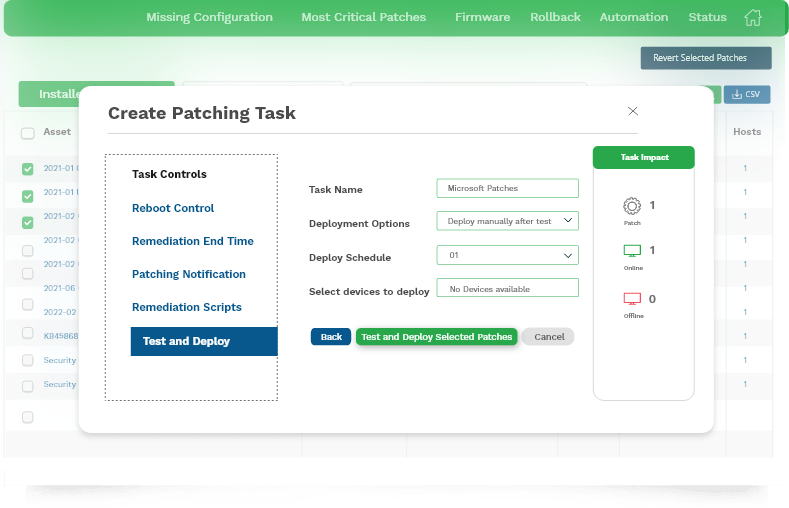Uncheck the third checked asset row checkbox
The image size is (789, 508).
click(28, 222)
